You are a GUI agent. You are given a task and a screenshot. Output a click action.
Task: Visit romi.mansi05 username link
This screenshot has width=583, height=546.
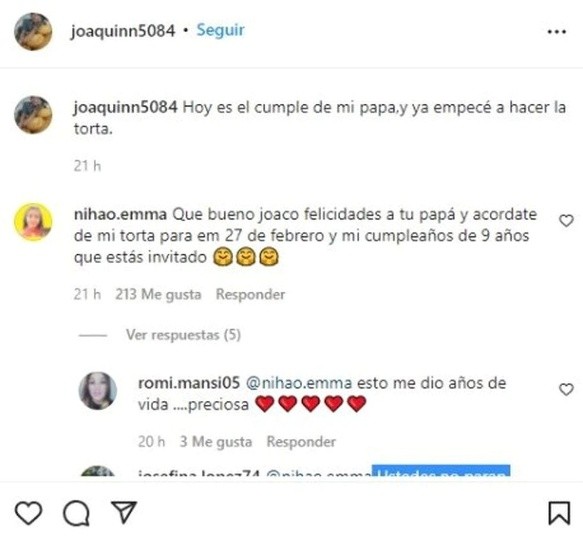(189, 383)
